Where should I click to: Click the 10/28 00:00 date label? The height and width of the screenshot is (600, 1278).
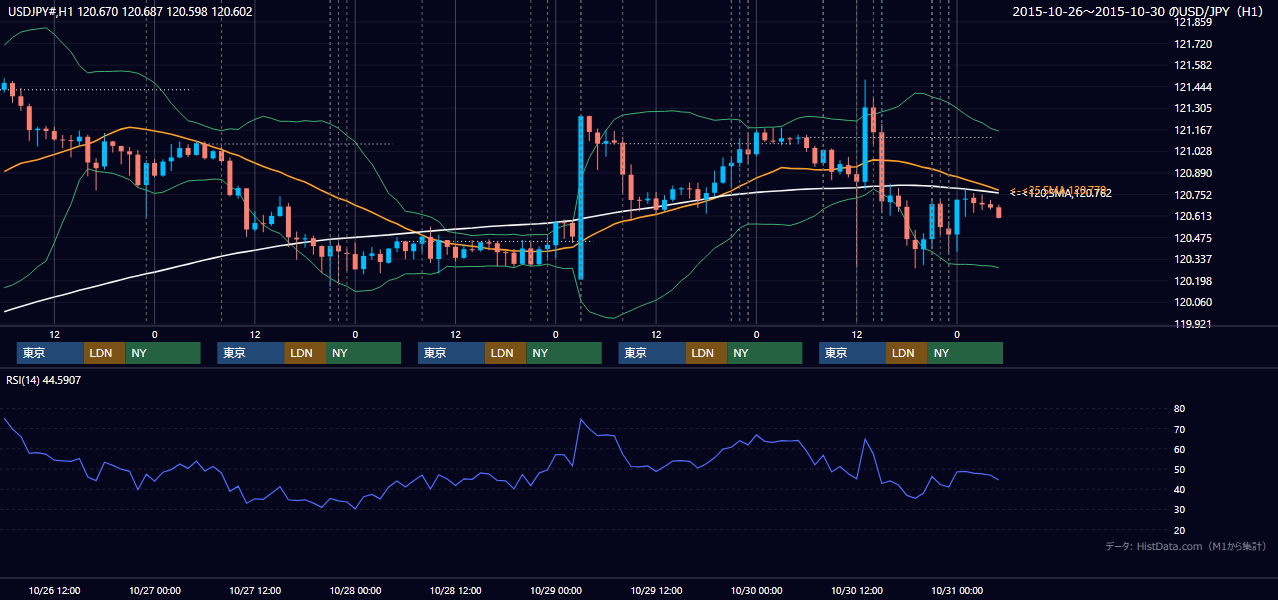tap(355, 590)
